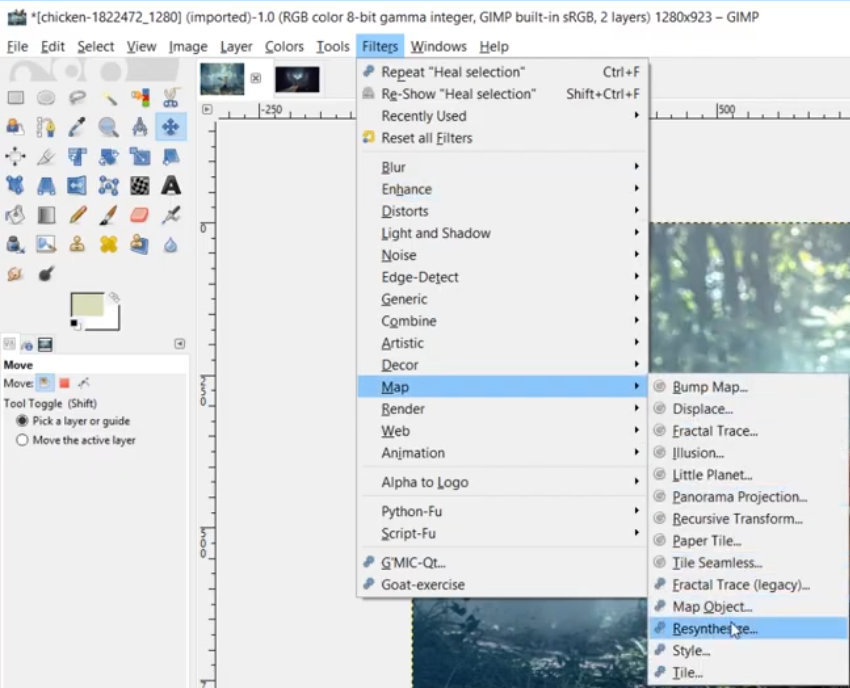The height and width of the screenshot is (688, 850).
Task: Select the Eraser tool
Action: tap(140, 215)
